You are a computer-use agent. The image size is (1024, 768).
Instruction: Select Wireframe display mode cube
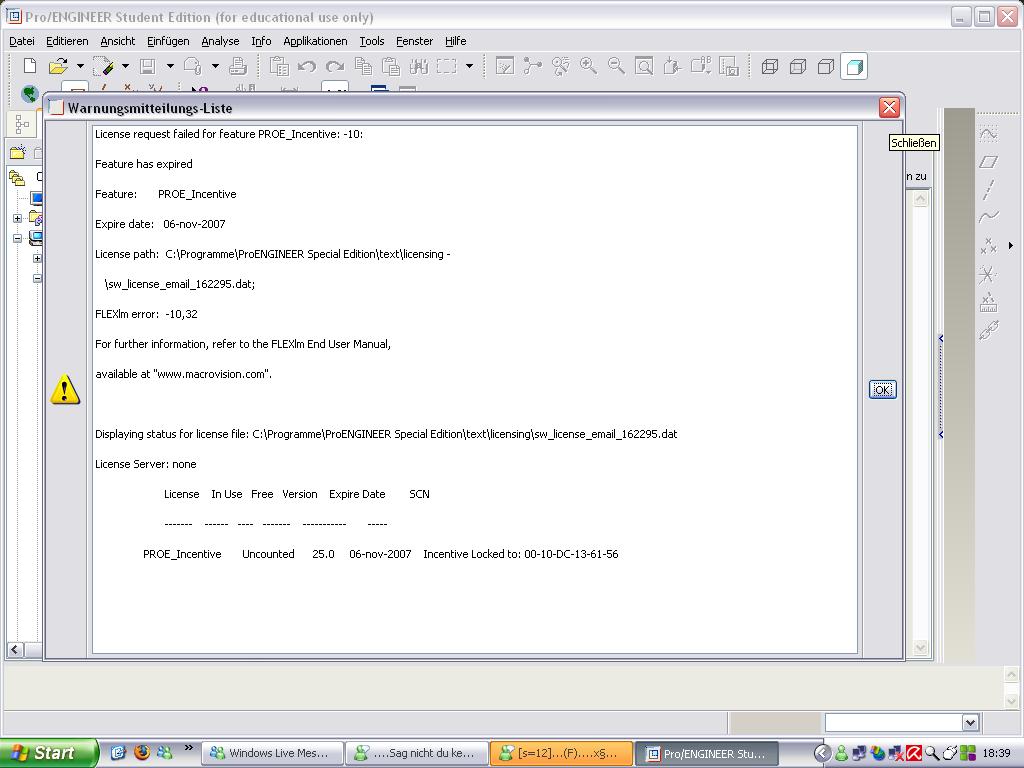coord(770,66)
